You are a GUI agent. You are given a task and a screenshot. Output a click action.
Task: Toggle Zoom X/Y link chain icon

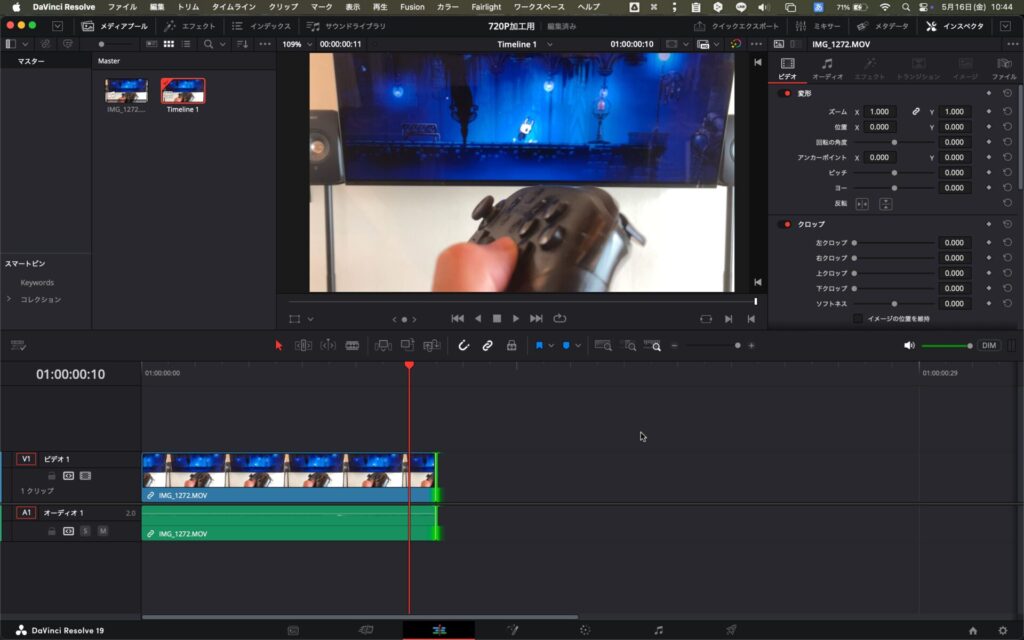[916, 112]
